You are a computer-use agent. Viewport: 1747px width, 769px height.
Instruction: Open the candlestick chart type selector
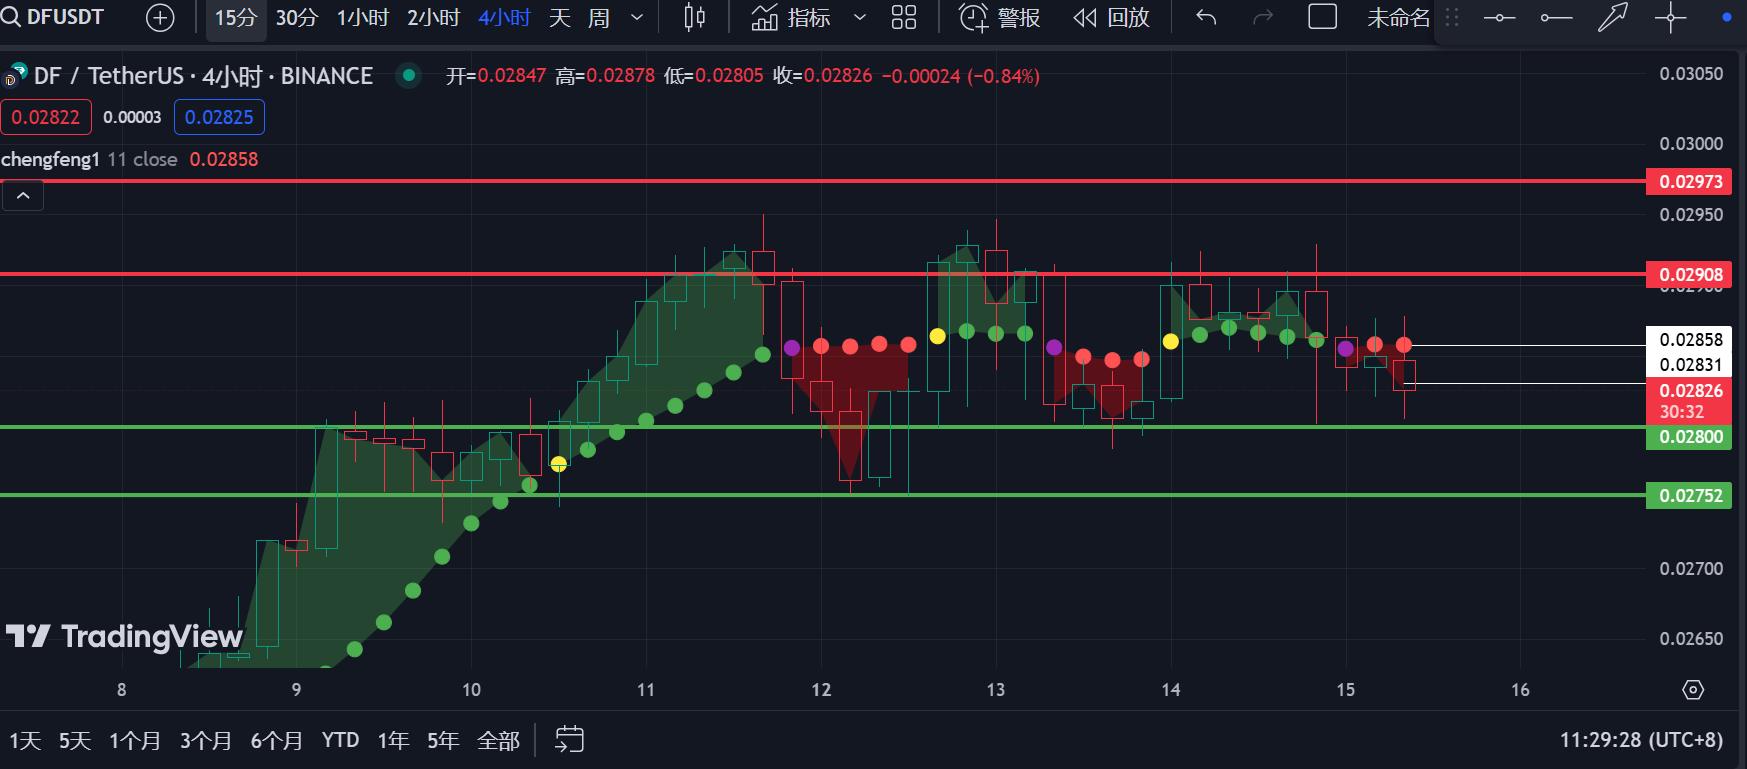[x=694, y=18]
